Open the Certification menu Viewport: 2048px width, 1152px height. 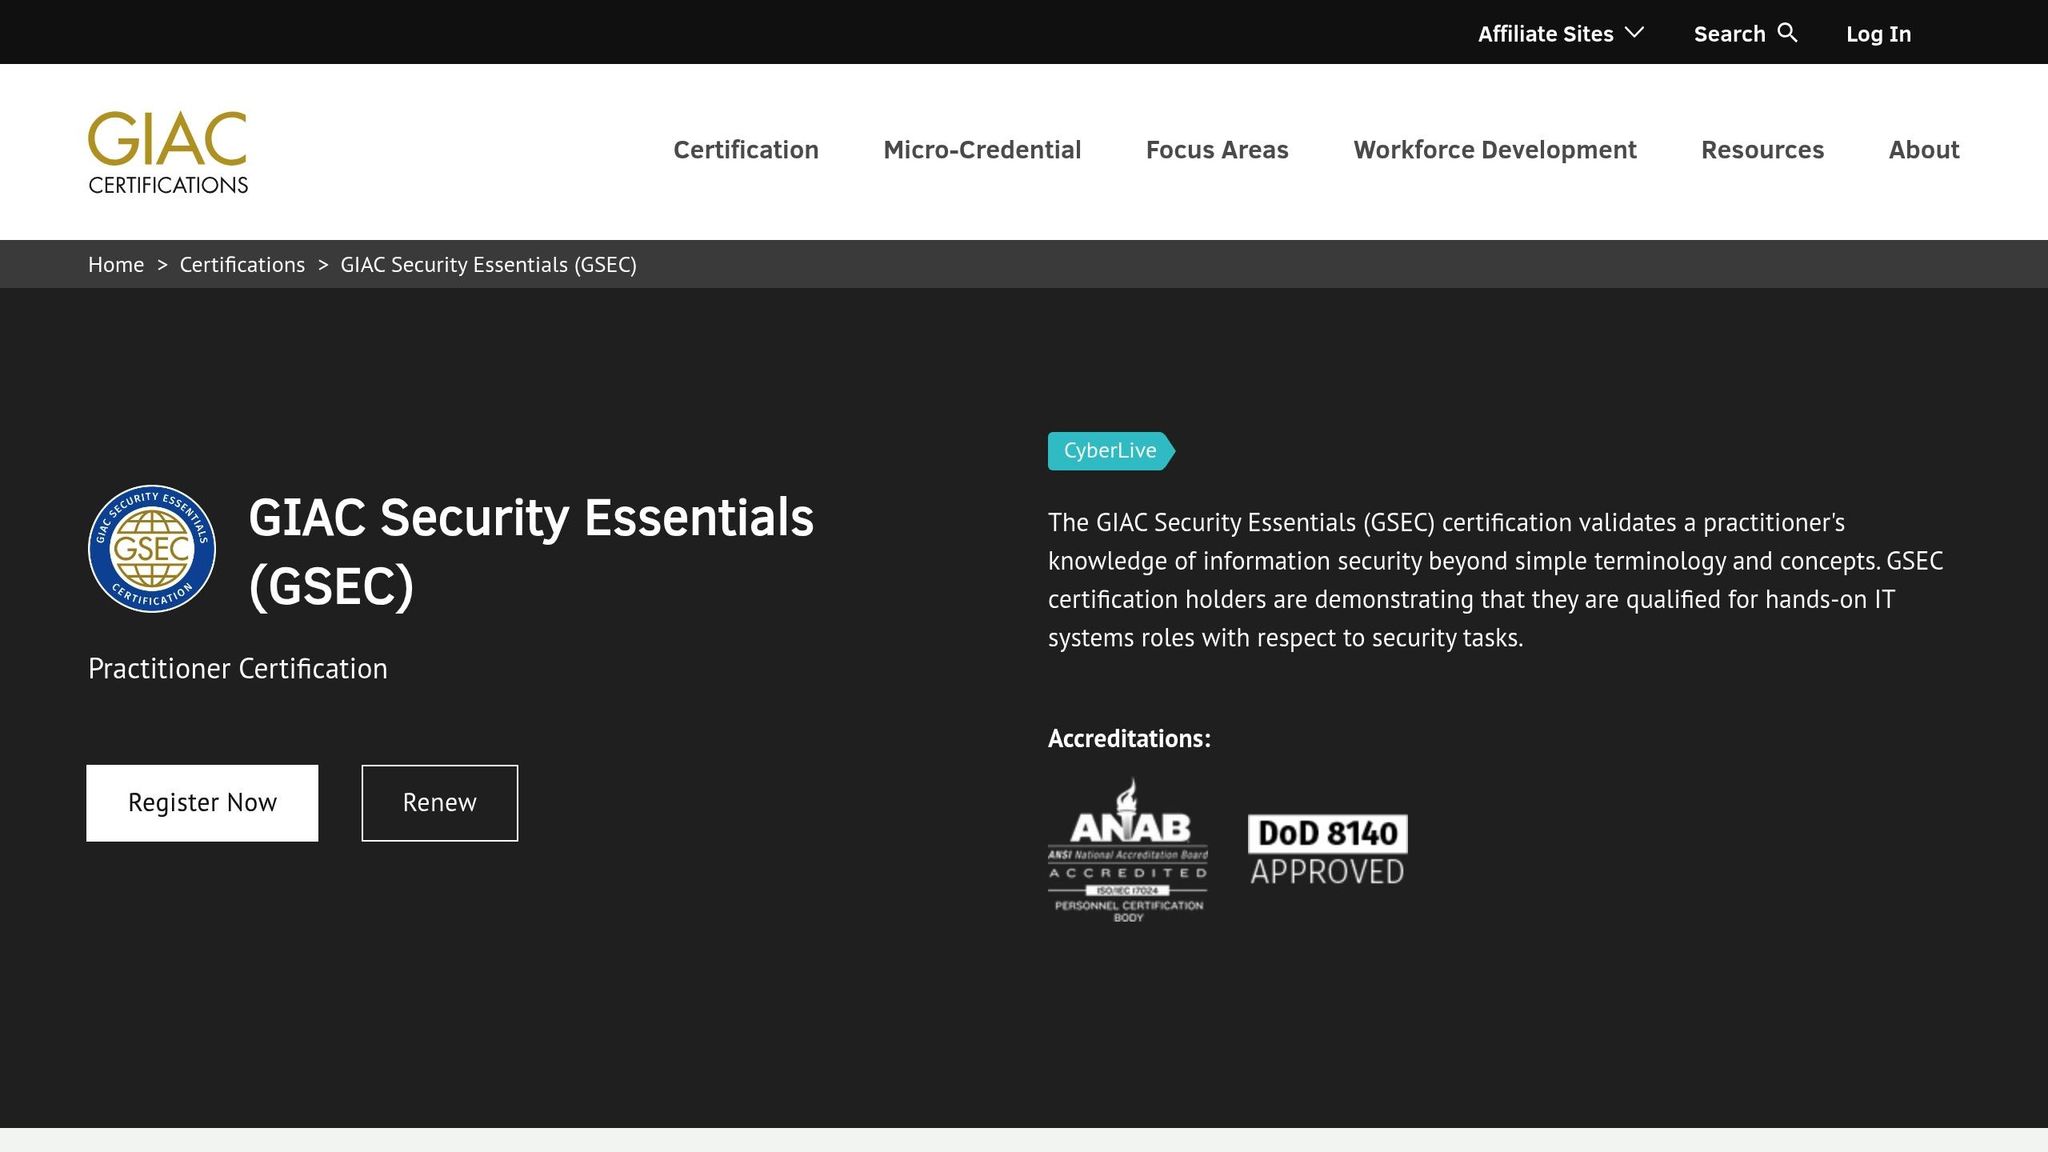coord(746,150)
